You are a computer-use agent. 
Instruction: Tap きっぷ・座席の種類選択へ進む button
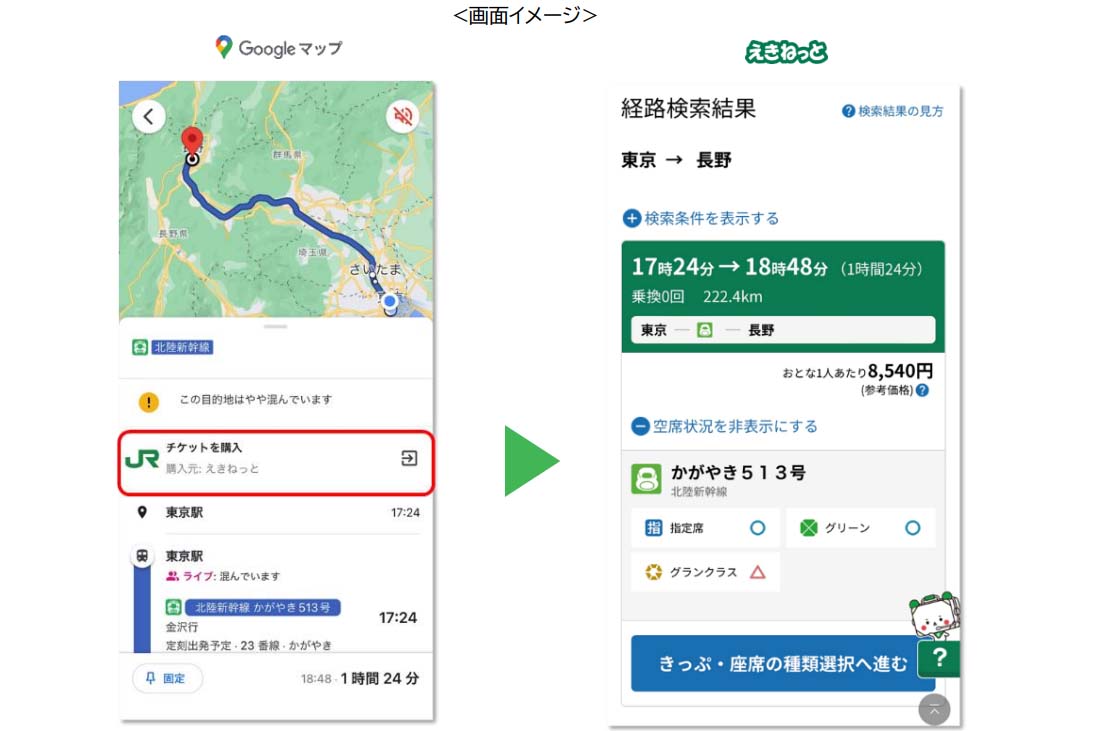pos(783,663)
